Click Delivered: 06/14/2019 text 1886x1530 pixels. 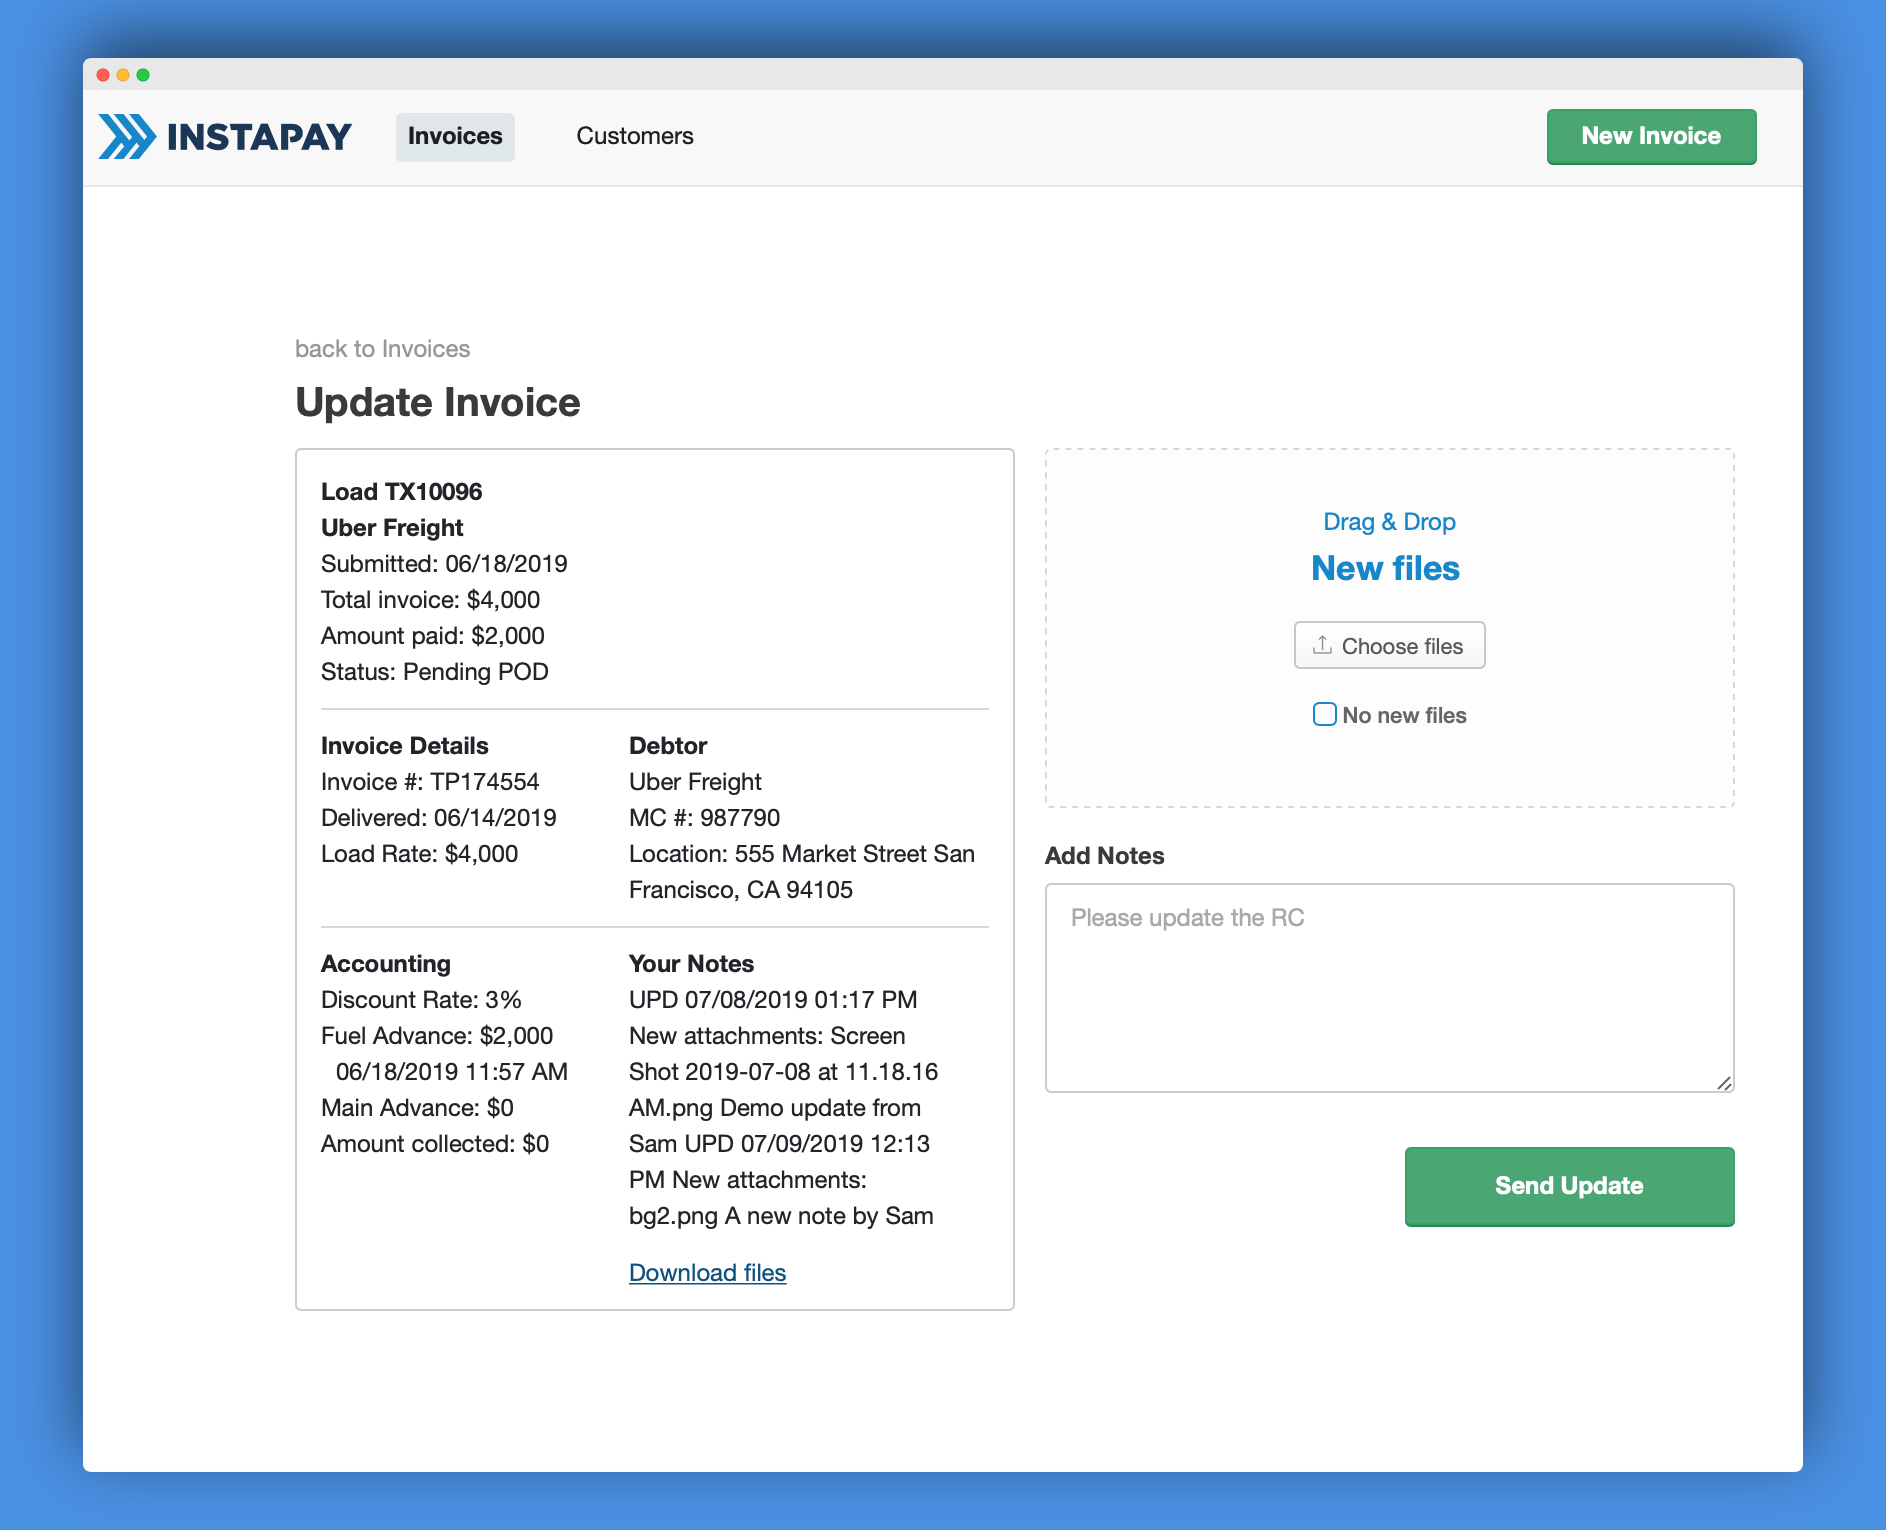(x=438, y=818)
